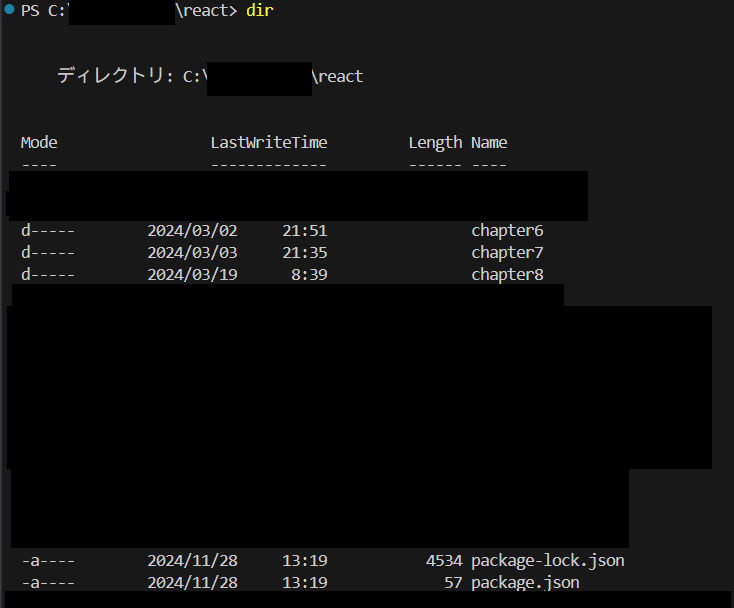Image resolution: width=734 pixels, height=608 pixels.
Task: Click the 'PS C:' prompt text
Action: pos(42,10)
